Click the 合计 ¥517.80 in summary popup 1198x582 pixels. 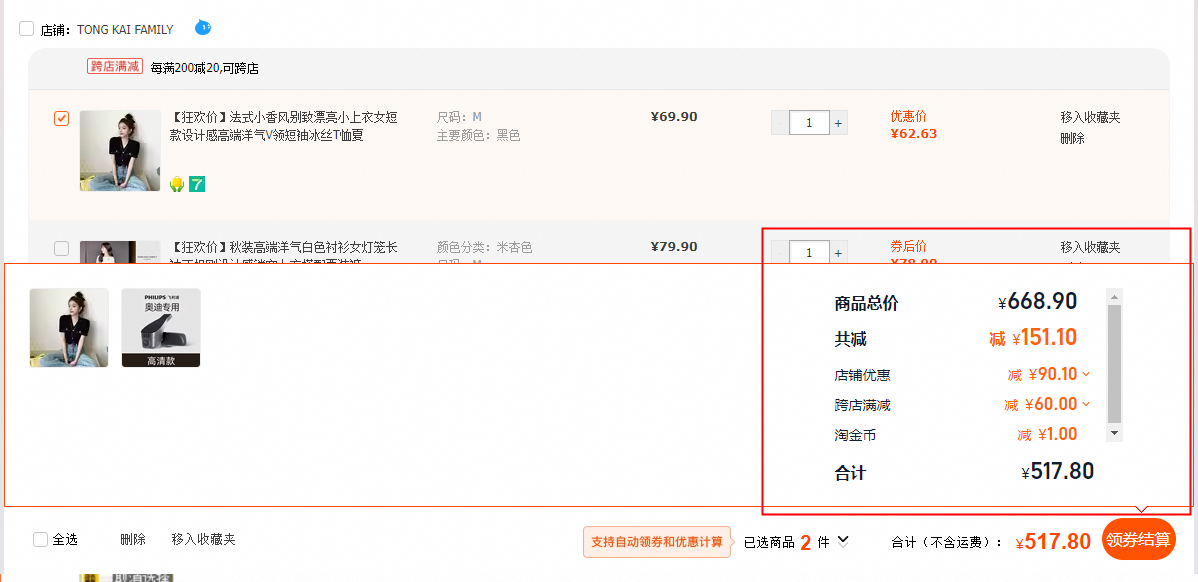(1057, 472)
